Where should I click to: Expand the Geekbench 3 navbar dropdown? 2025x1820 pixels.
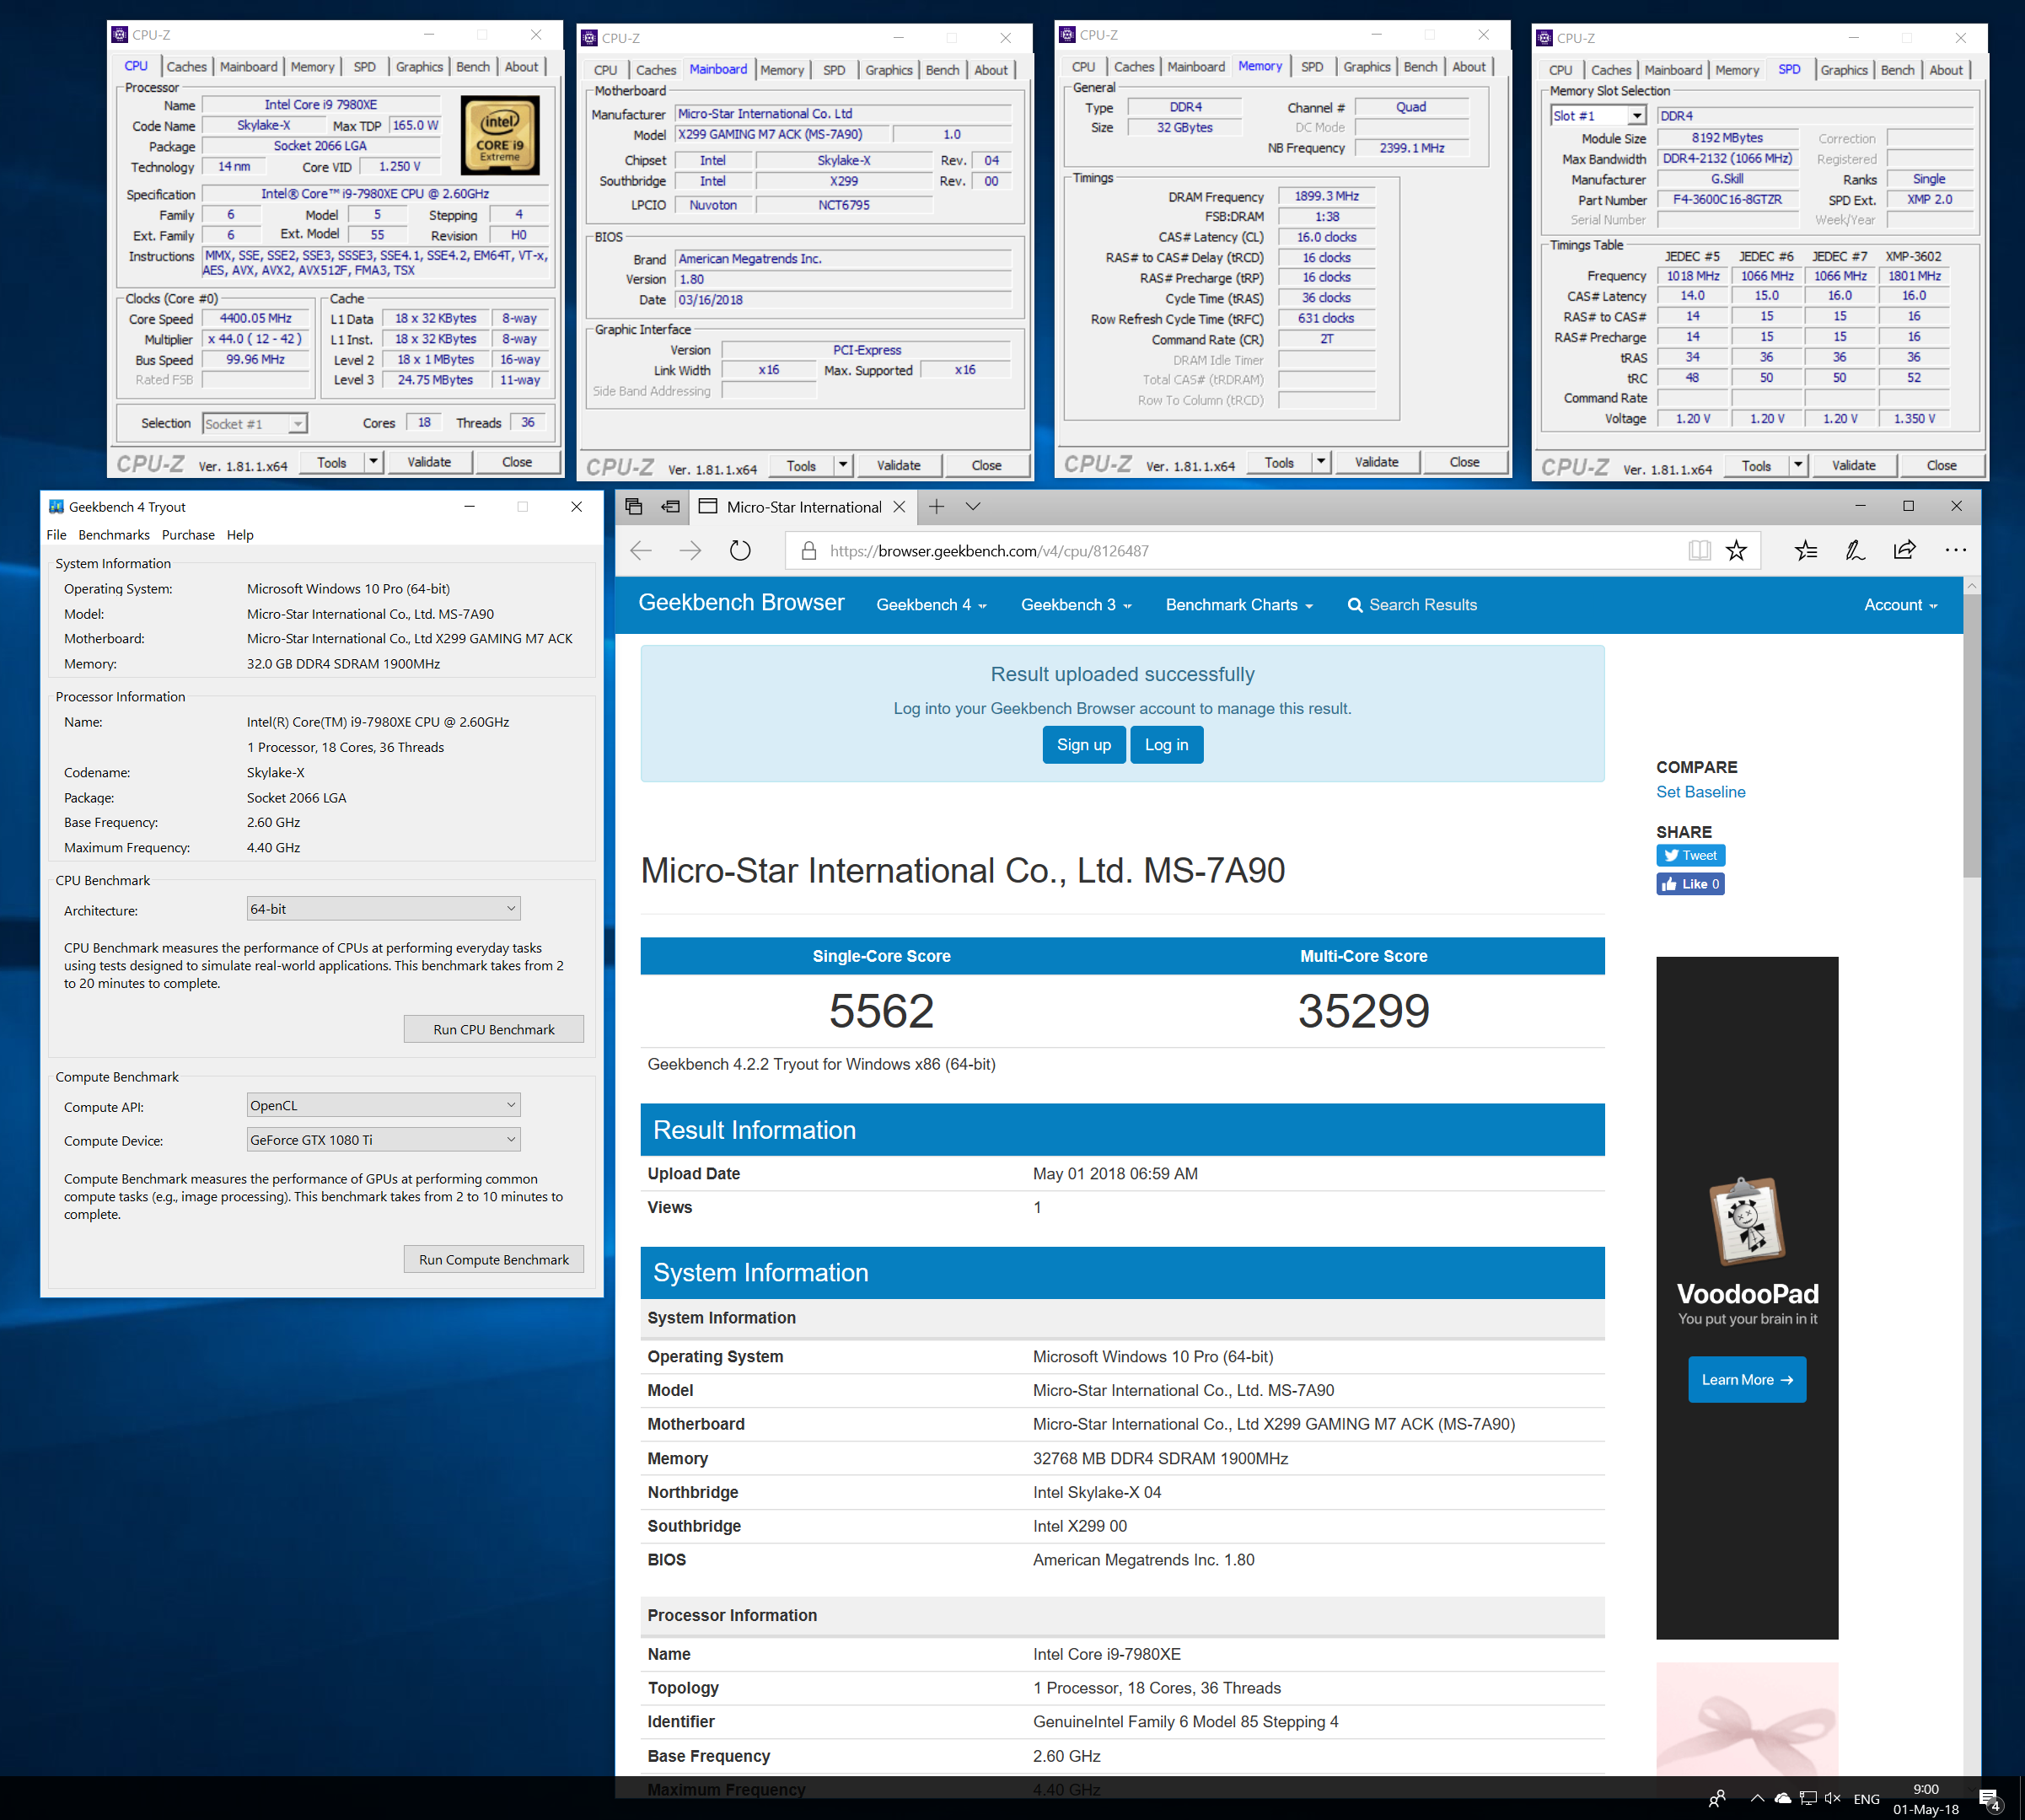[1076, 605]
